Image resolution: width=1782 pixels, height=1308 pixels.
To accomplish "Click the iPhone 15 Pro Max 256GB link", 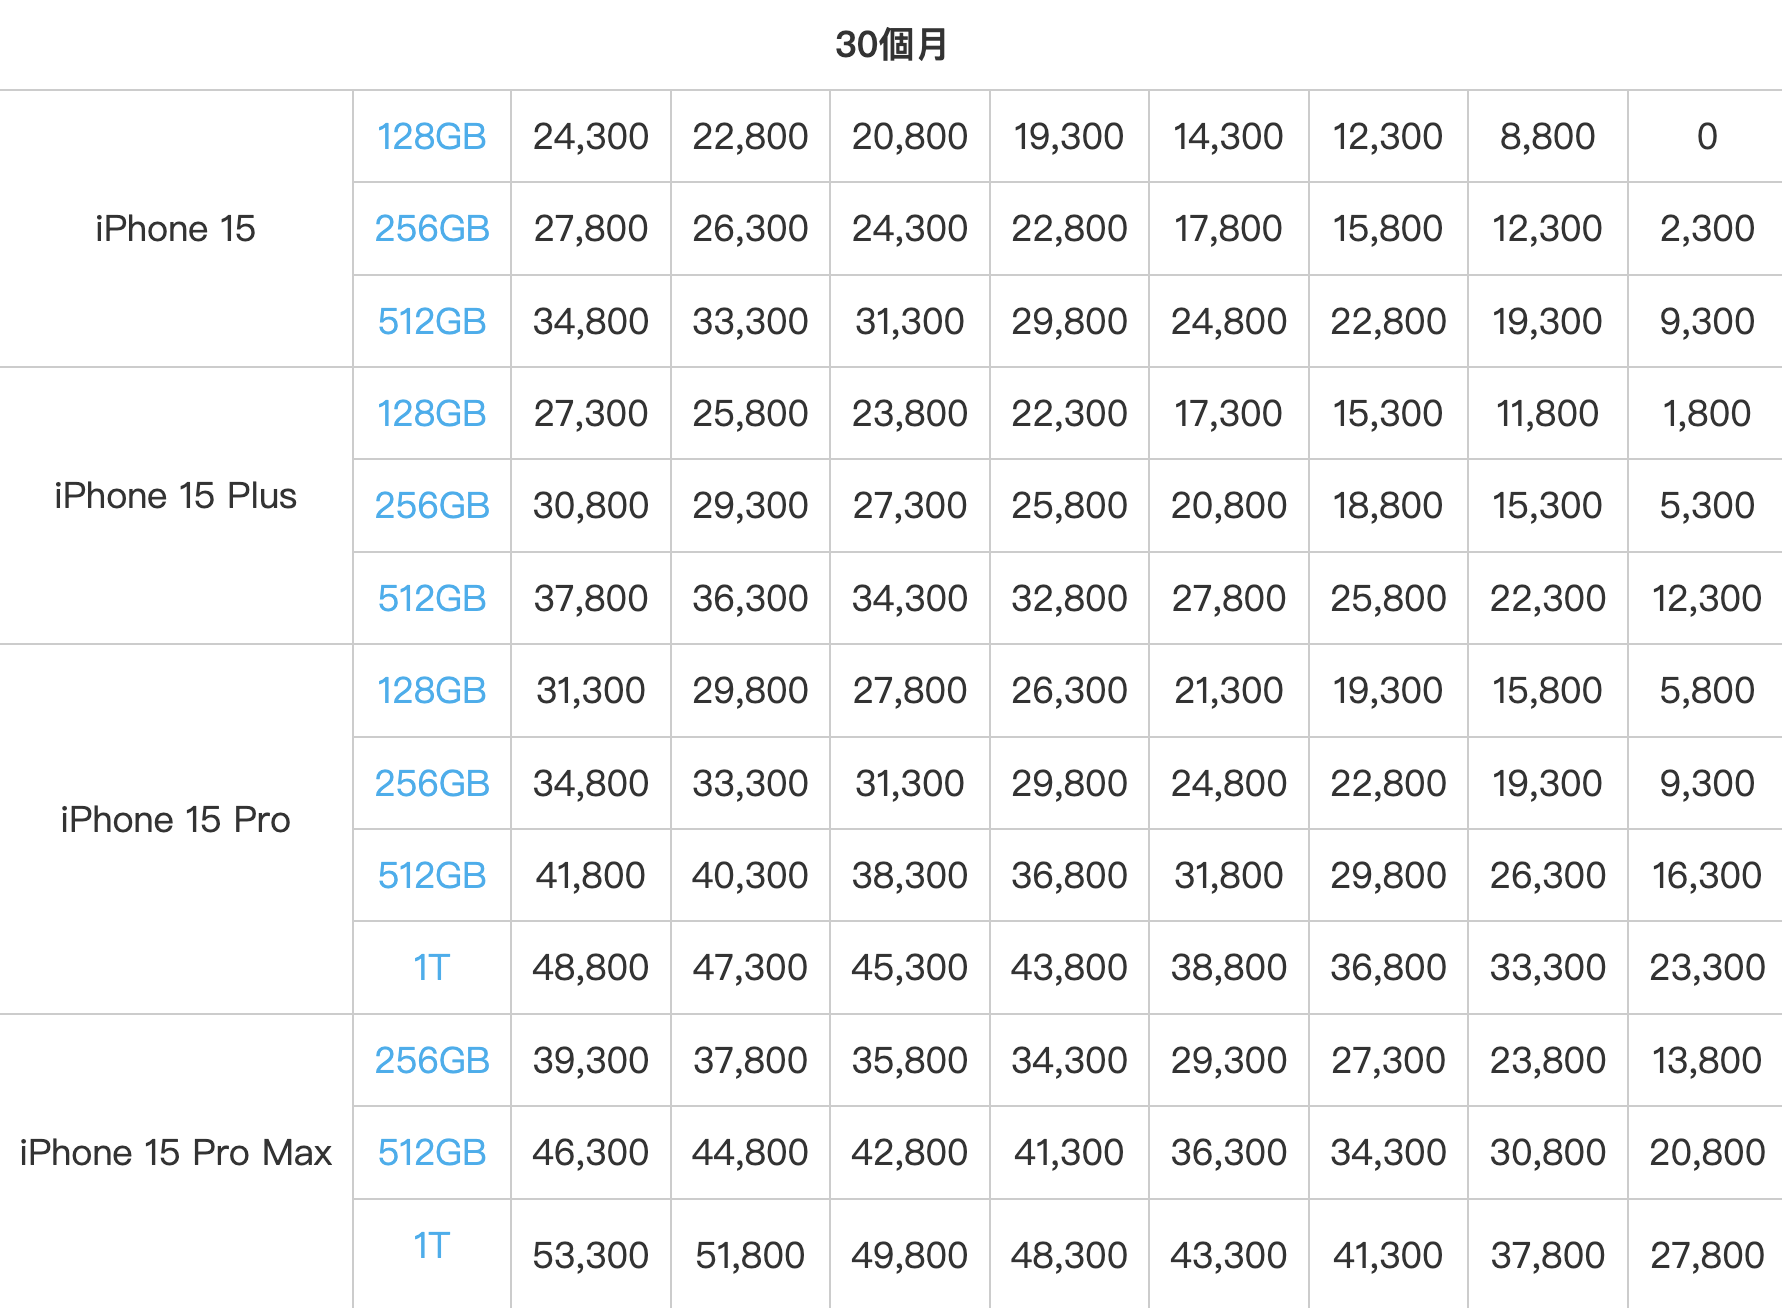I will pos(431,1061).
